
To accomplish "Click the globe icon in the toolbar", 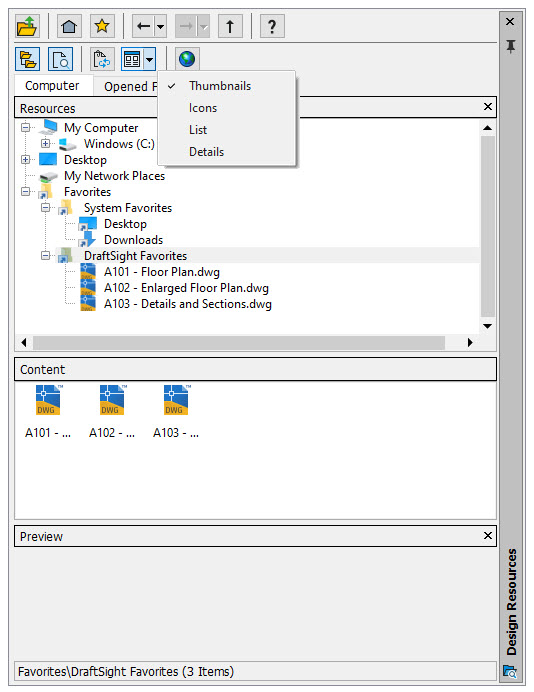I will (x=187, y=59).
